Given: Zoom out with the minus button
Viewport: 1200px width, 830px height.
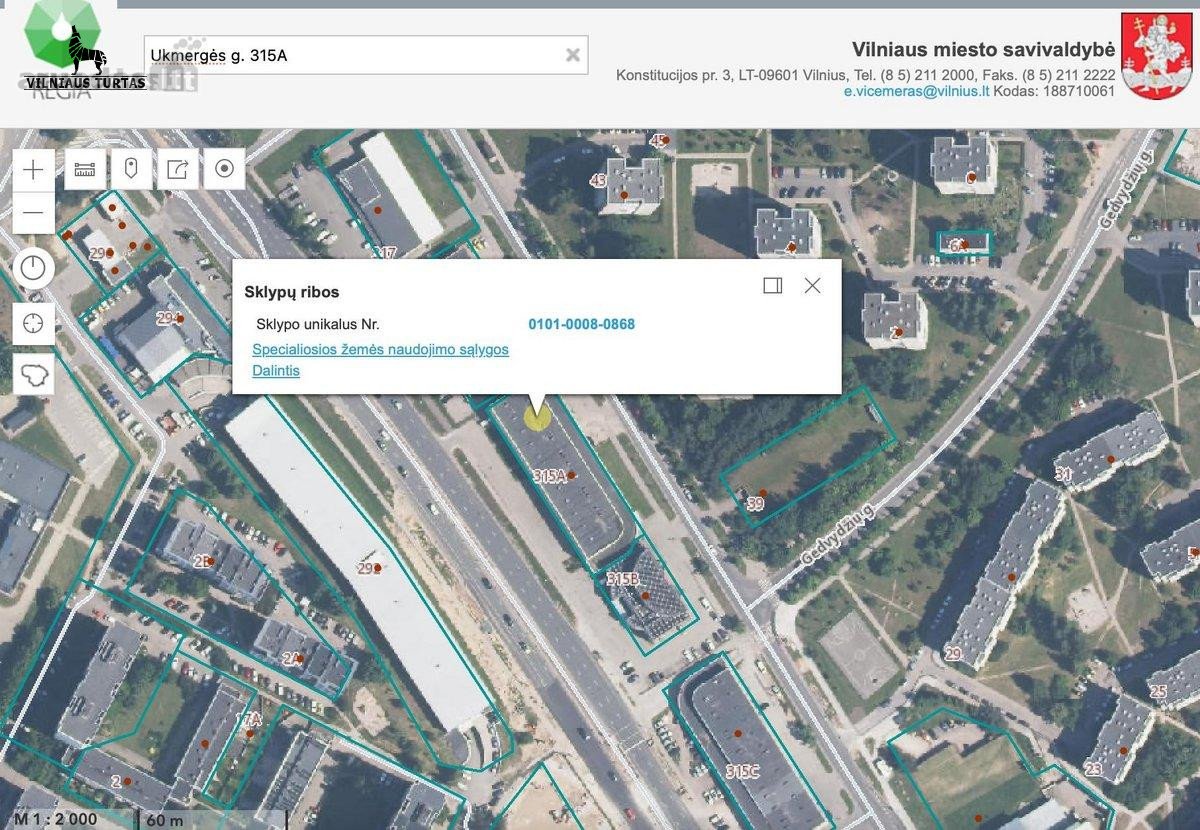Looking at the screenshot, I should 34,212.
